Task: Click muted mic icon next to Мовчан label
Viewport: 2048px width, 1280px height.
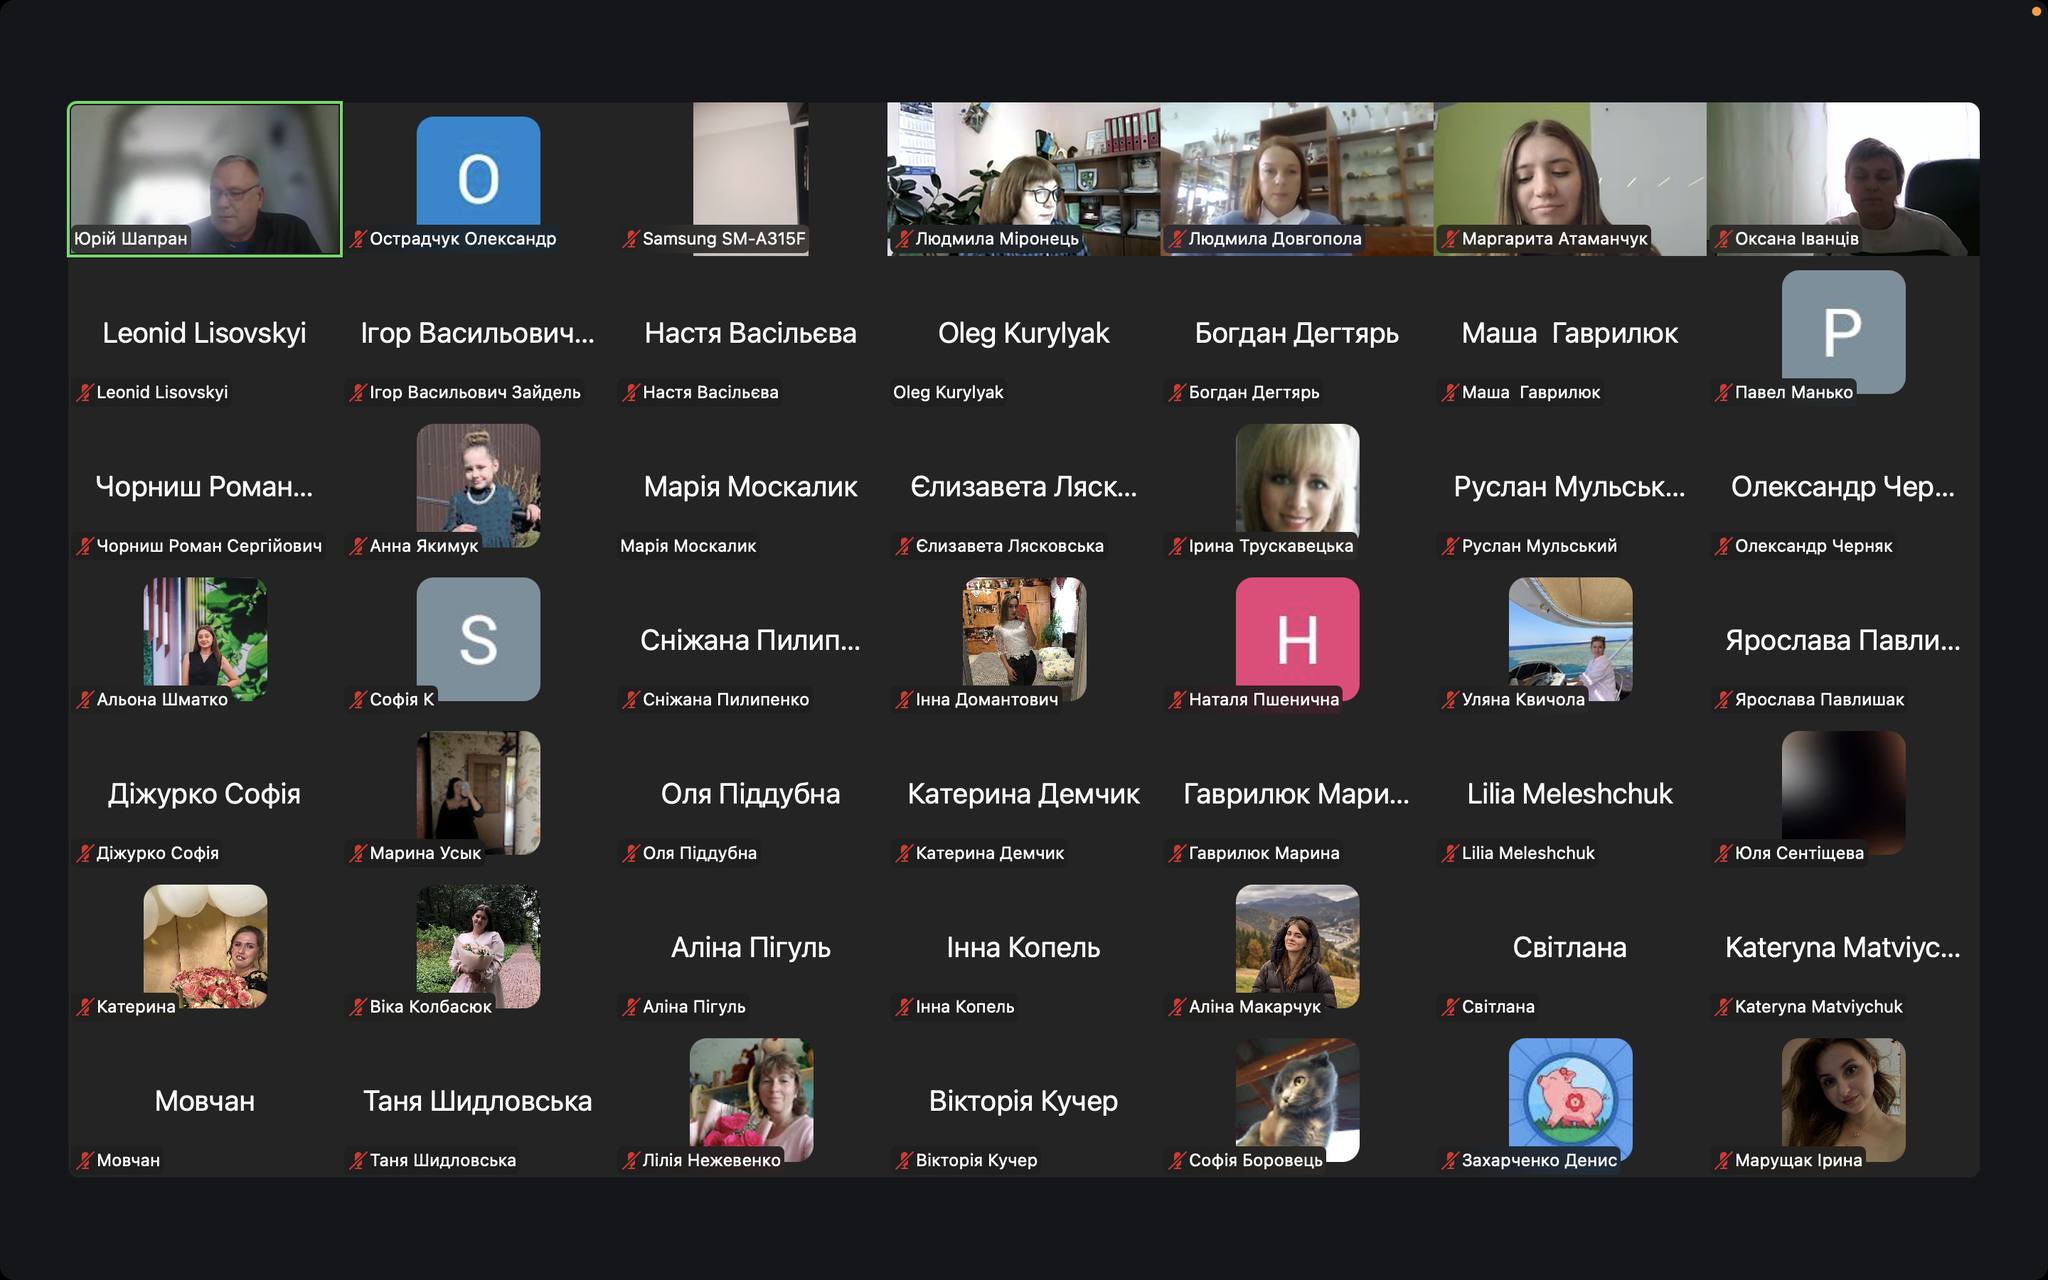Action: point(85,1161)
